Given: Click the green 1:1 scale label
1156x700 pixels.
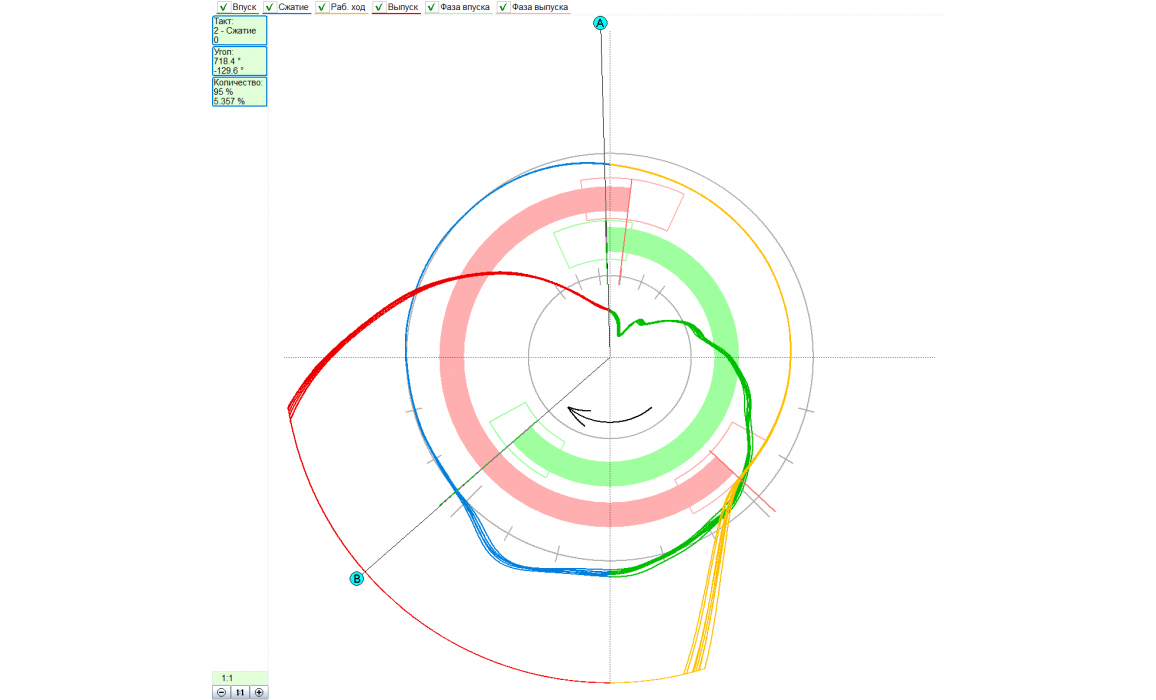Looking at the screenshot, I should point(240,677).
